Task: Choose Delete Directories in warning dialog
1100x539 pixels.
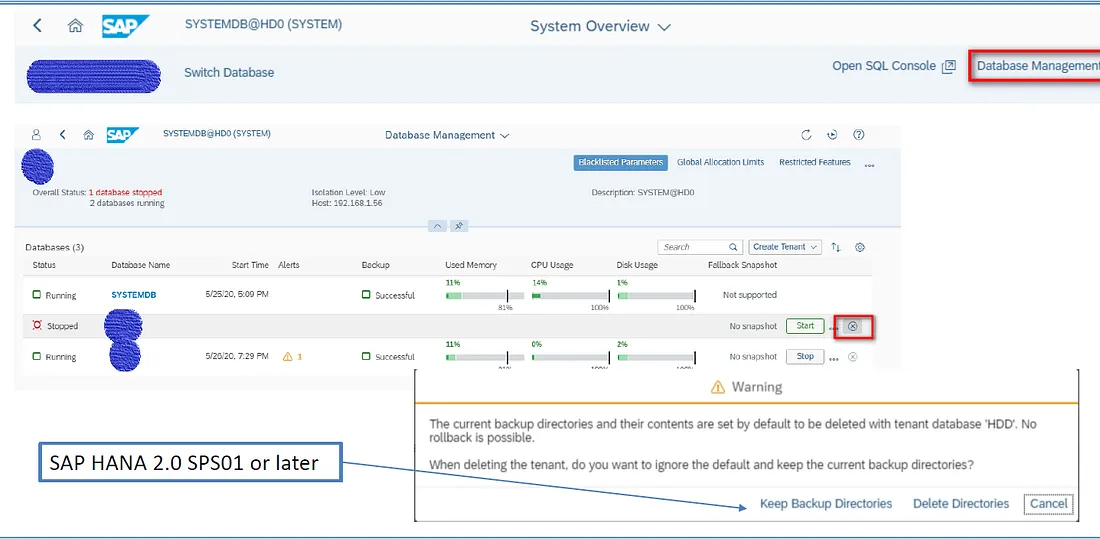Action: 960,504
